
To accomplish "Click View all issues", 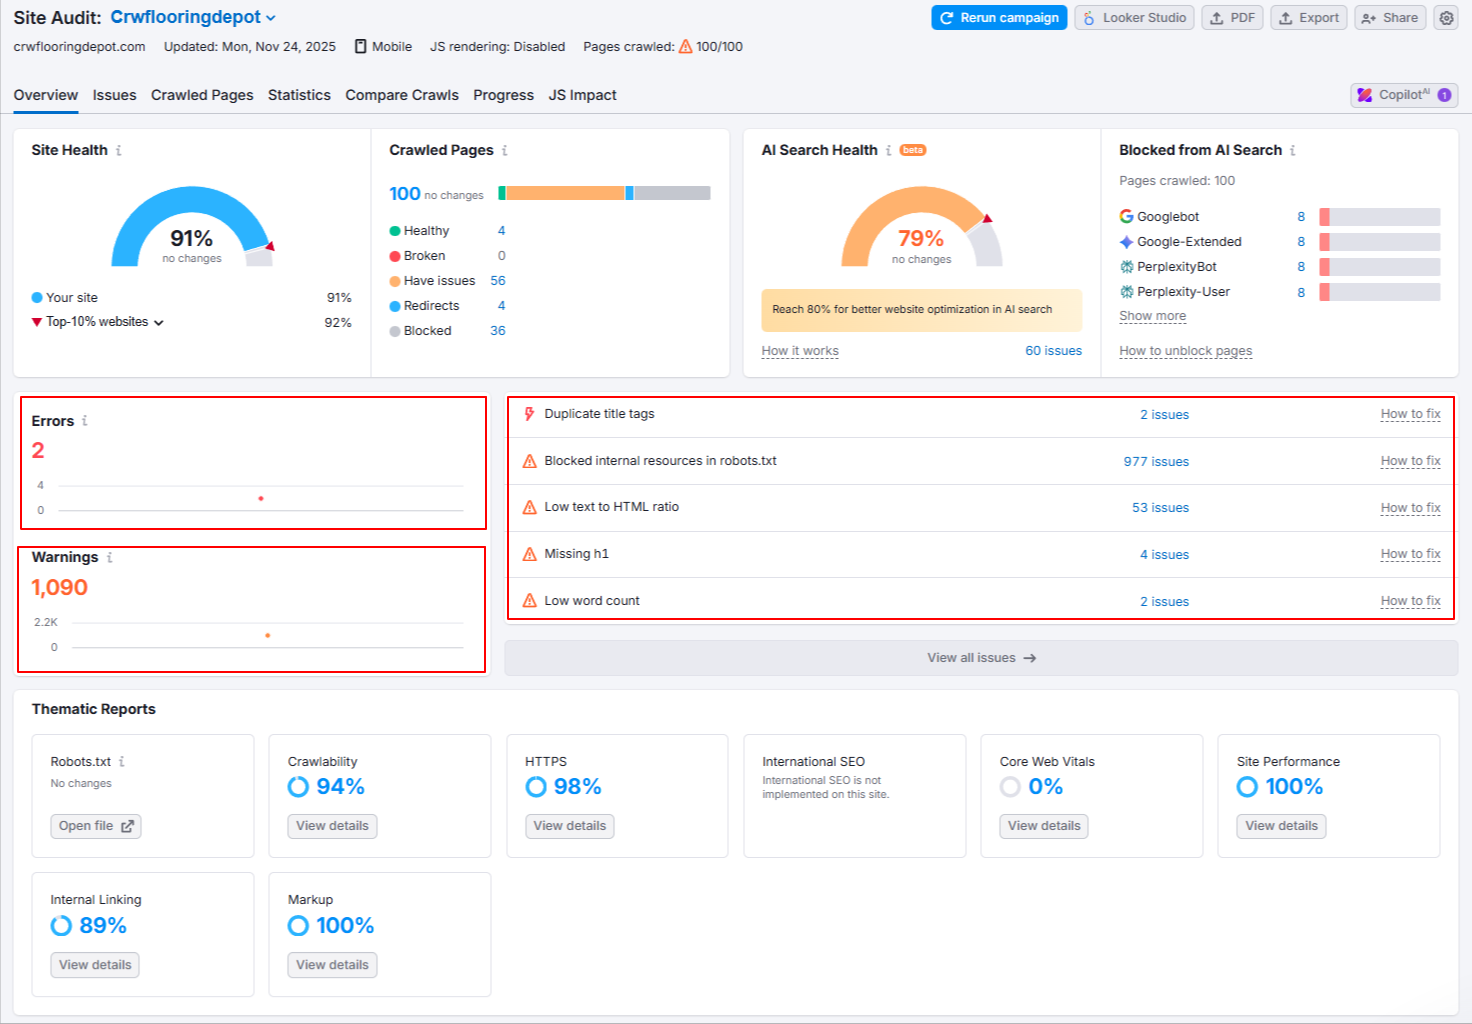I will pos(980,658).
